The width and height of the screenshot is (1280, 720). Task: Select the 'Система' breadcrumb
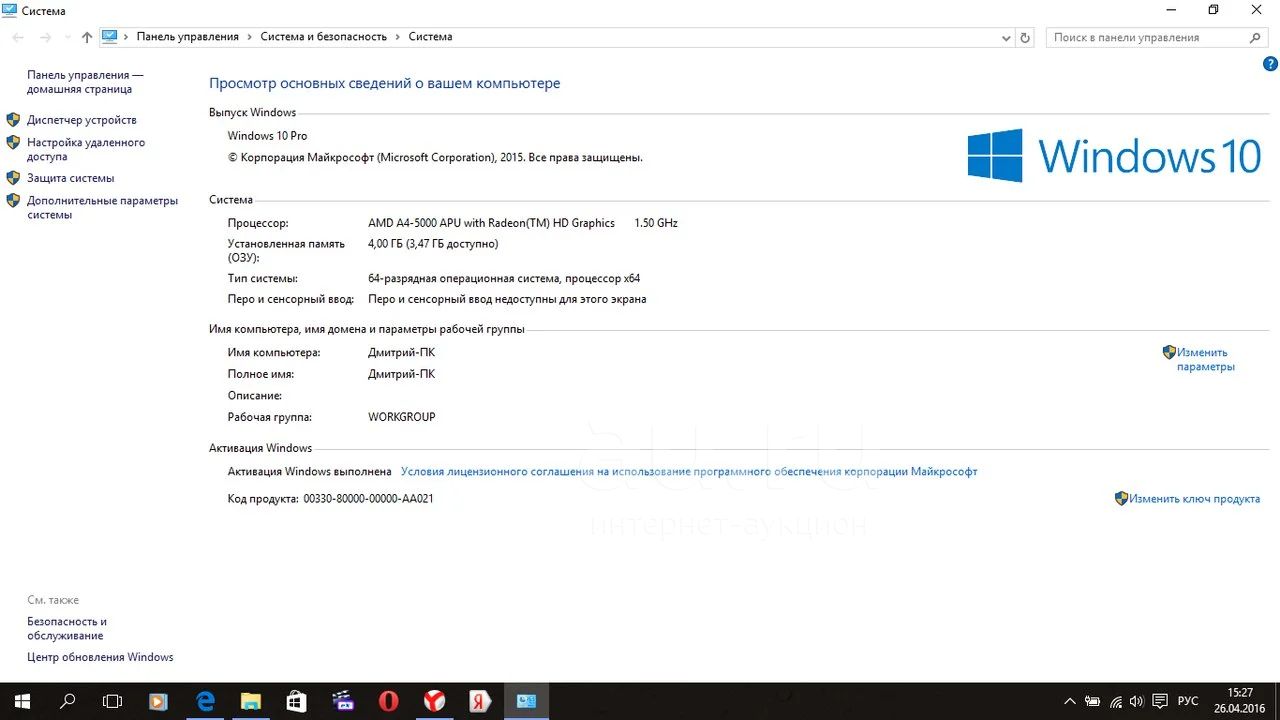point(431,37)
